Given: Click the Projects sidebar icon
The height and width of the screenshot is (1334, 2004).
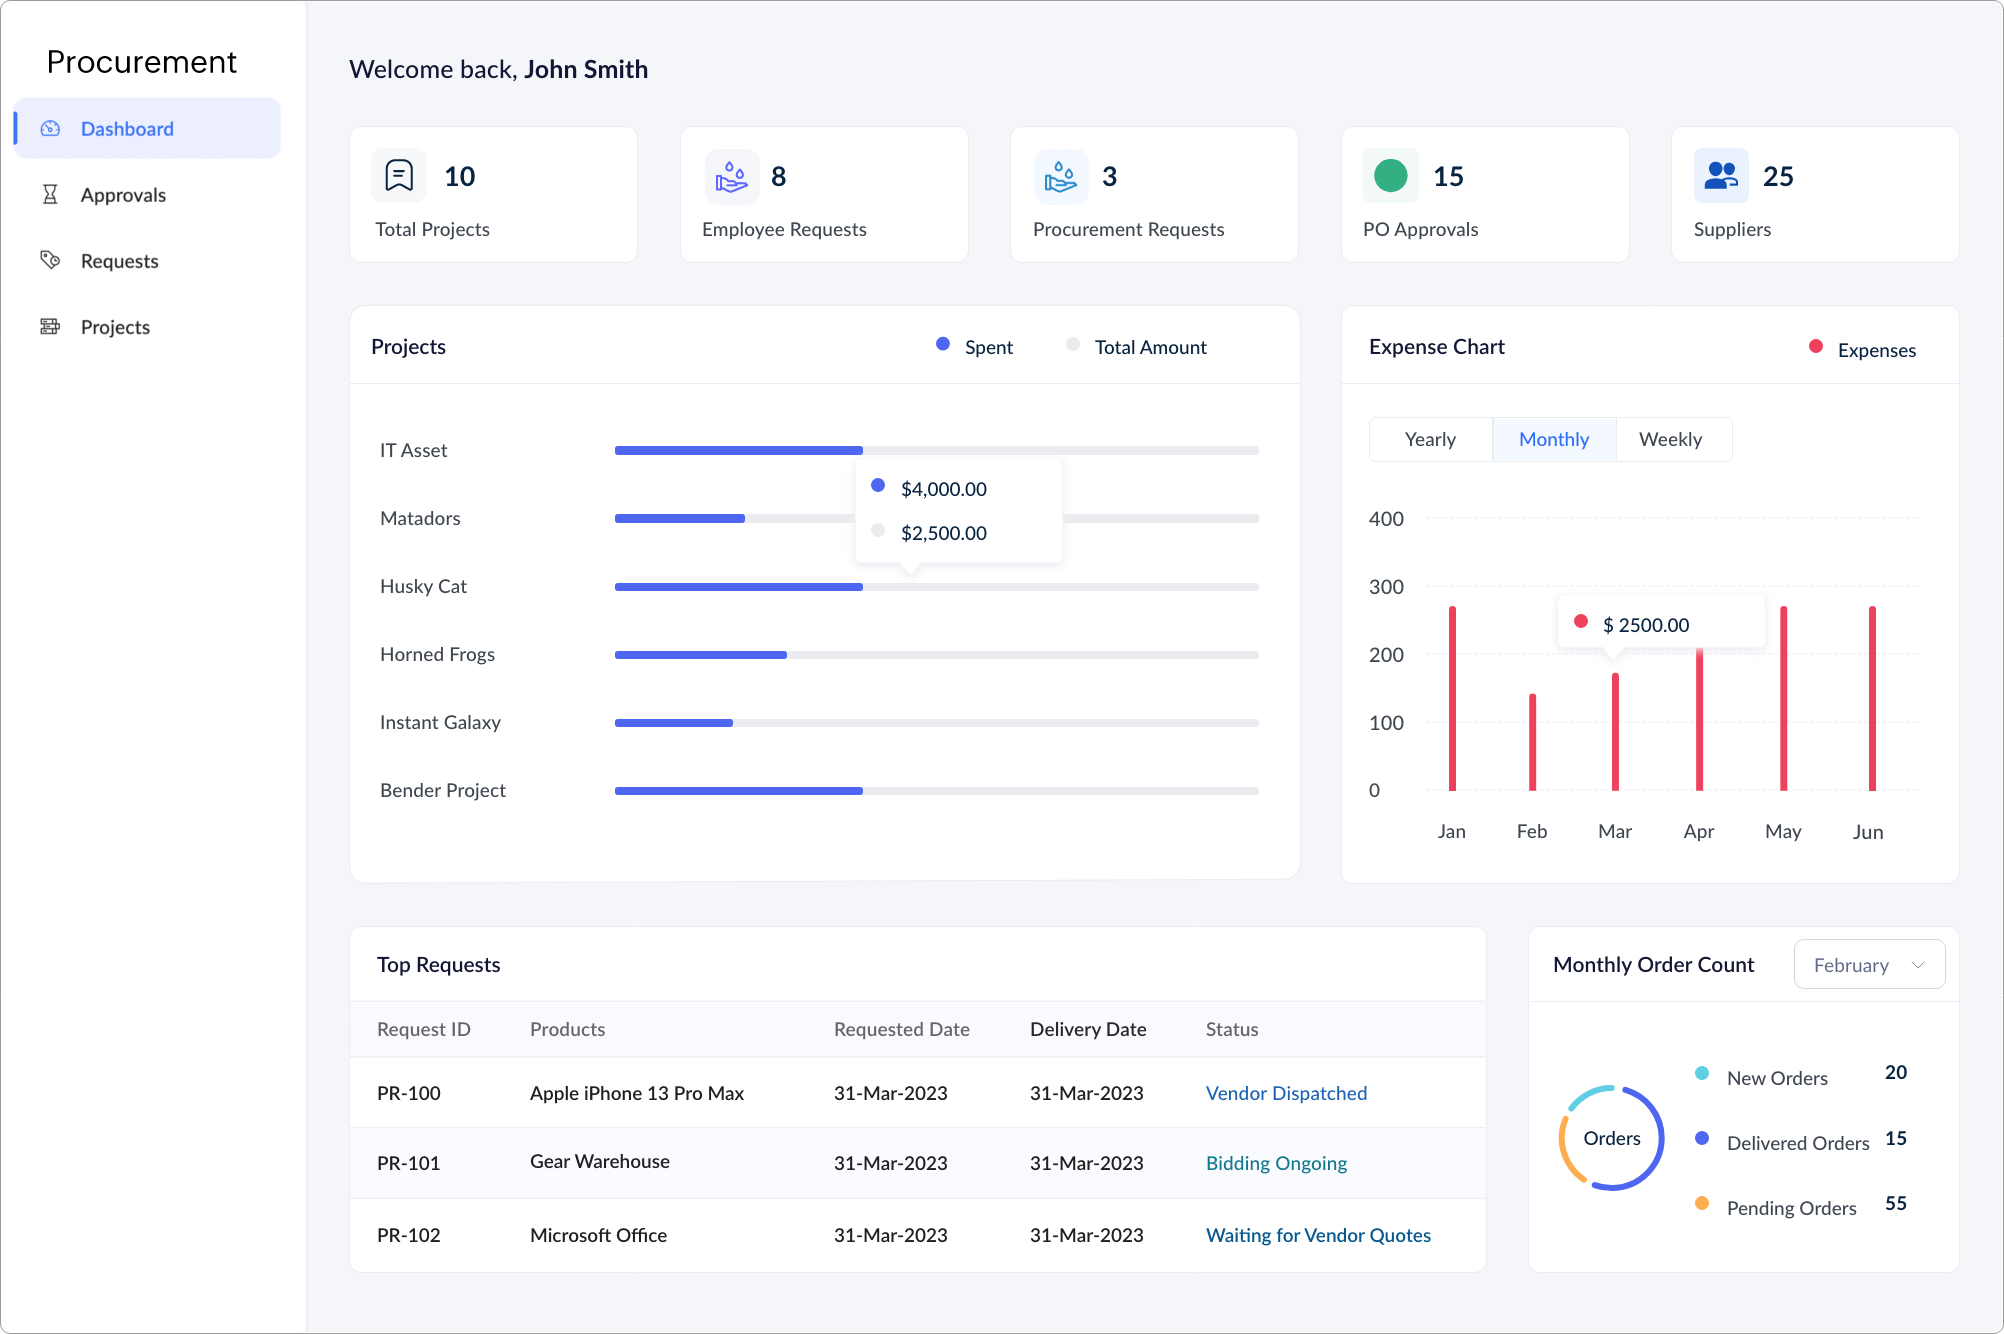Looking at the screenshot, I should 48,326.
